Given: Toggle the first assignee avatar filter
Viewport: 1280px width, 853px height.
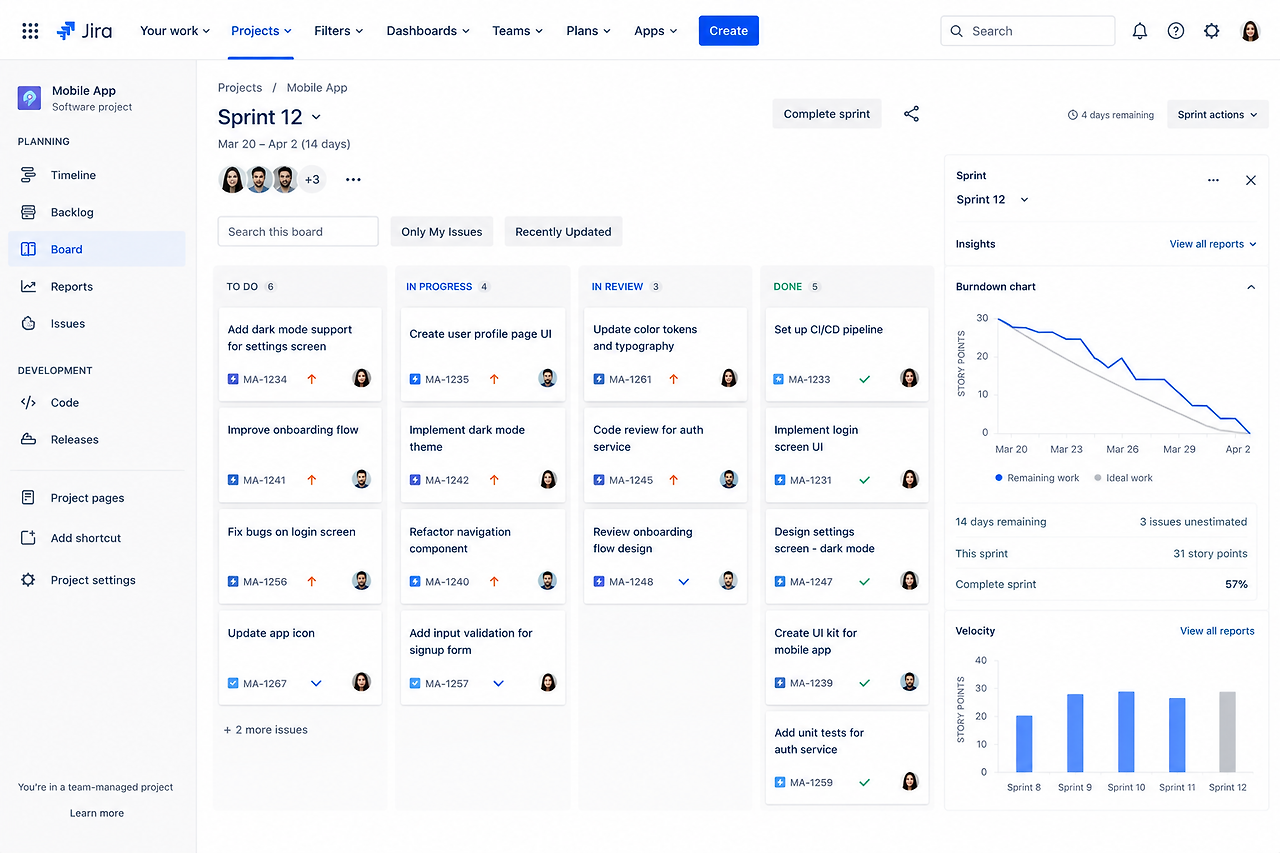Looking at the screenshot, I should 232,180.
